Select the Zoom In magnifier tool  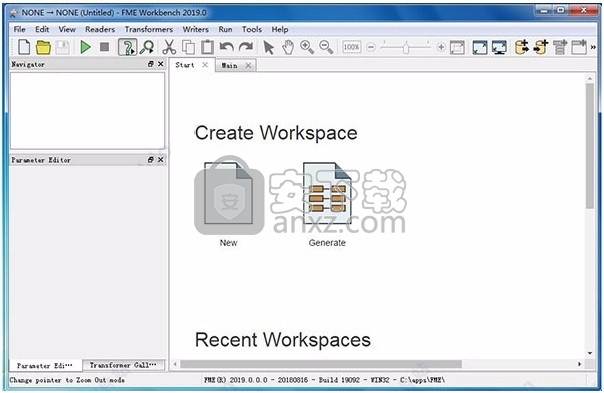click(x=307, y=47)
